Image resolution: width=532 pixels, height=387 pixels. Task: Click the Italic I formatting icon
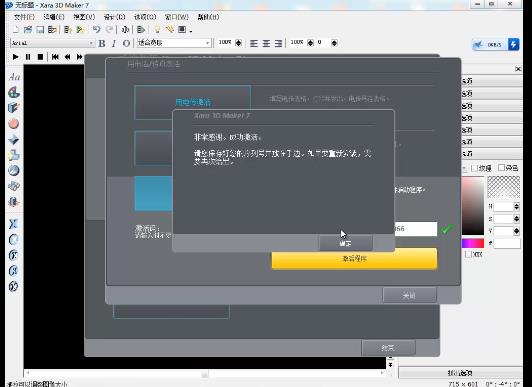[114, 43]
